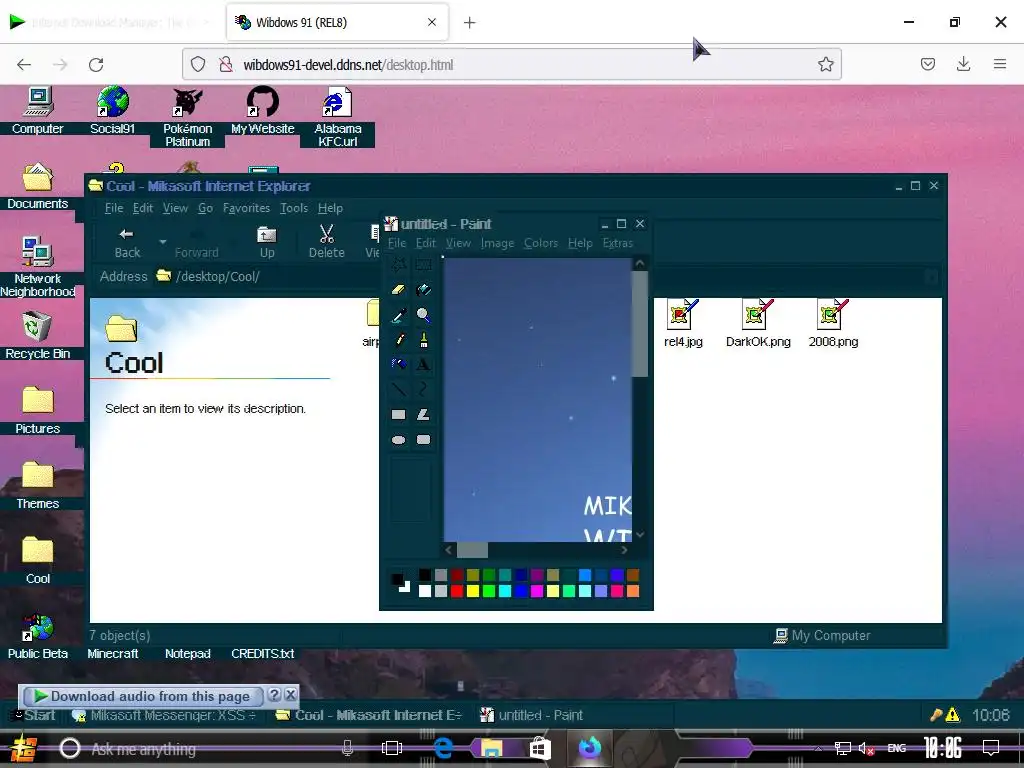Open Microsoft Edge from Windows taskbar

click(x=443, y=748)
